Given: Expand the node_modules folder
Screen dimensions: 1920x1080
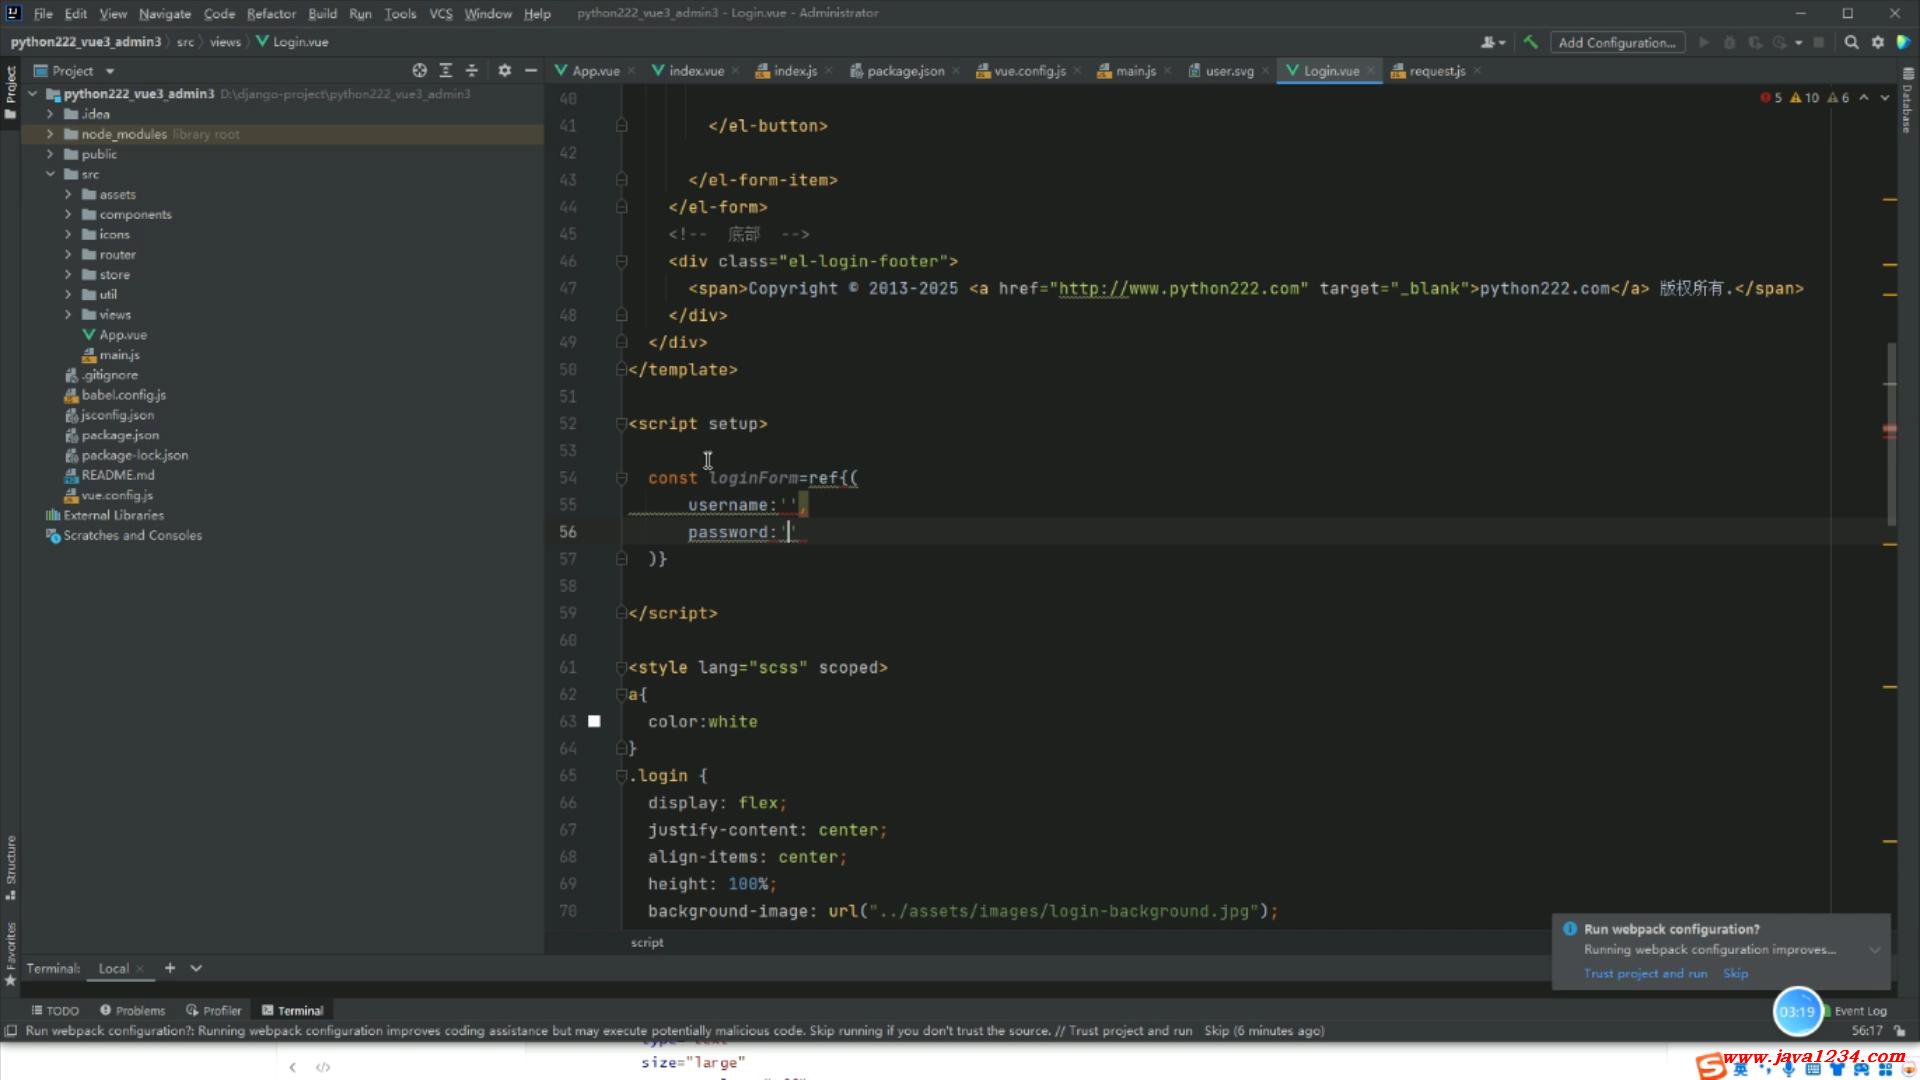Looking at the screenshot, I should tap(50, 134).
